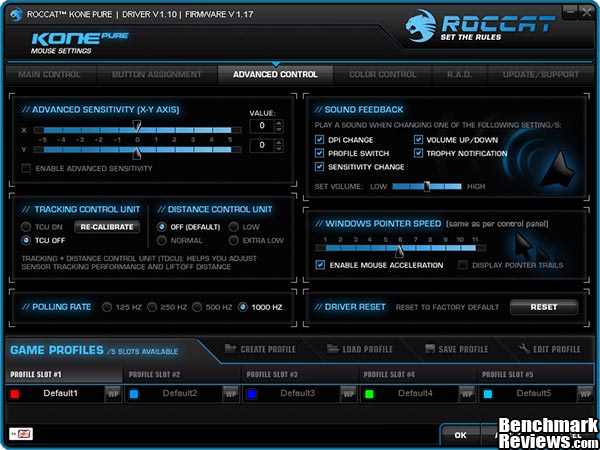This screenshot has height=450, width=600.
Task: Open the Color Control tab
Action: point(383,74)
